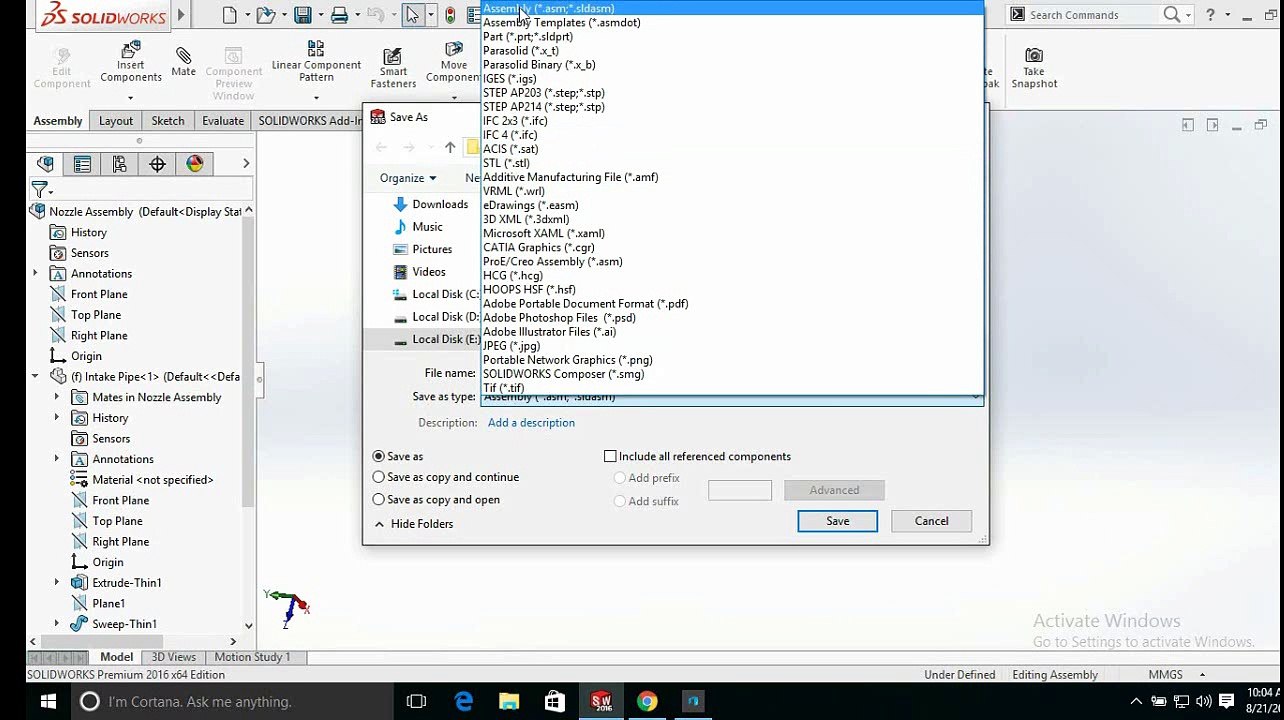
Task: Expand more manager tabs chevron
Action: point(246,164)
